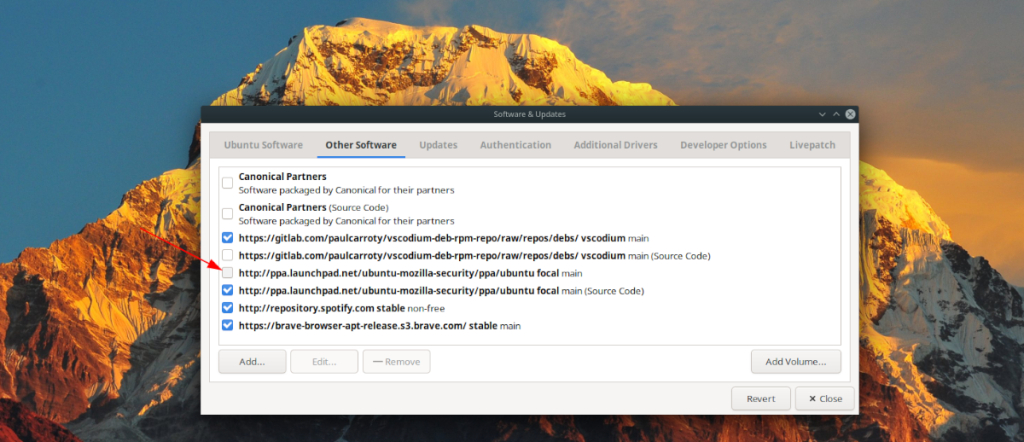
Task: Click the Software & Updates title bar text
Action: [x=530, y=114]
